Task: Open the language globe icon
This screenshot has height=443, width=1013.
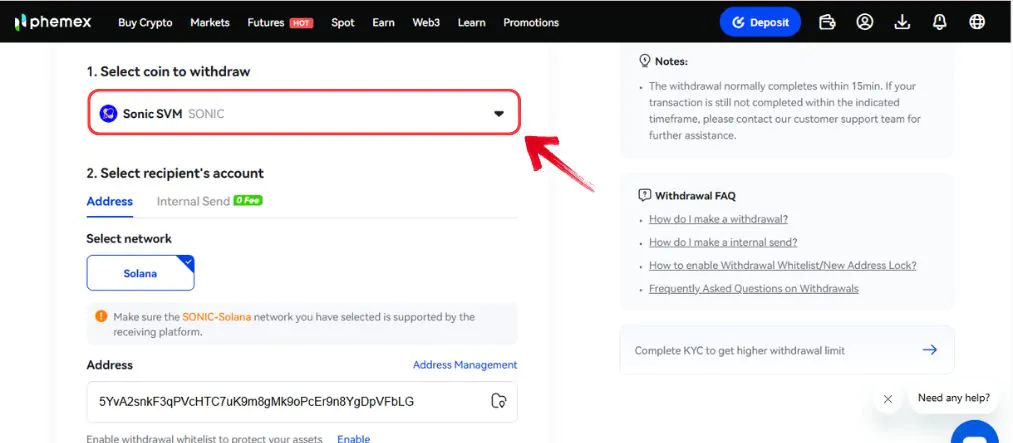Action: pos(977,22)
